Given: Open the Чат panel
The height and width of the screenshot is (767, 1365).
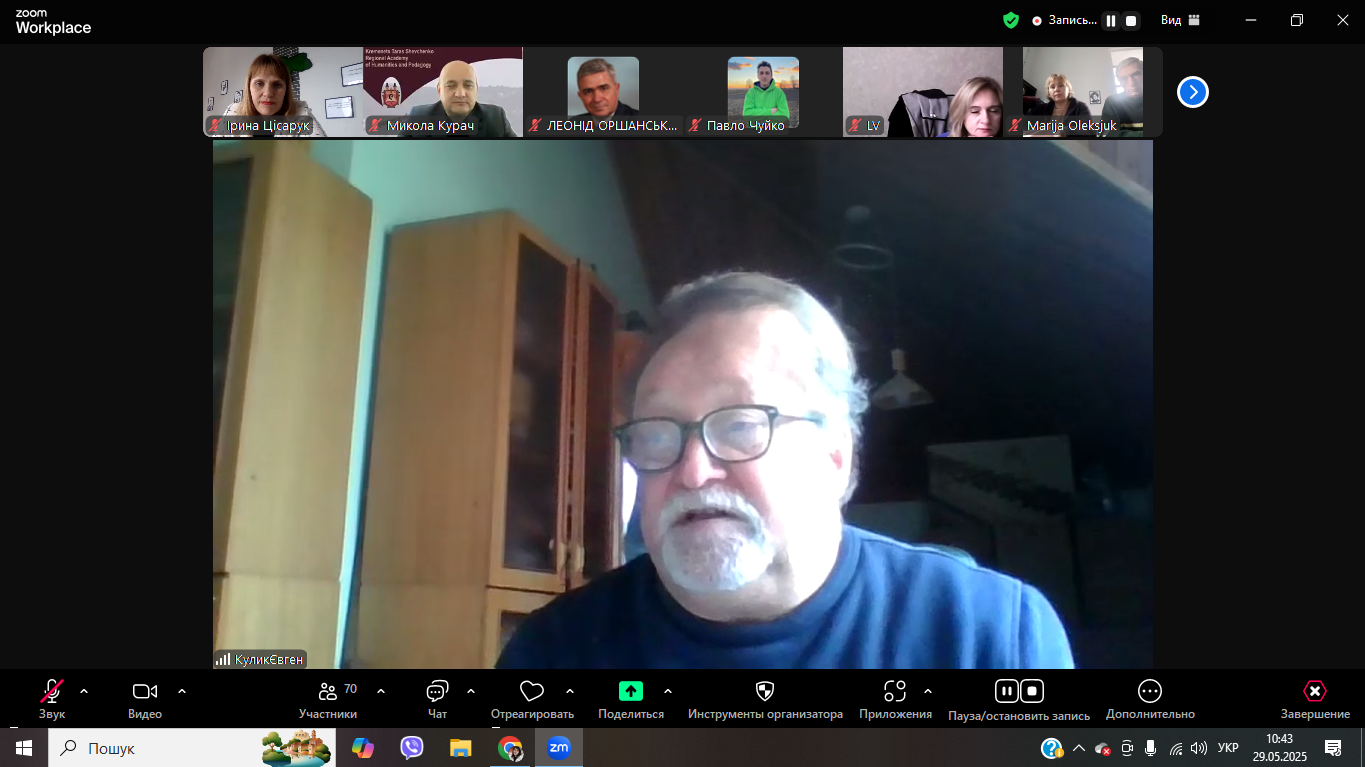Looking at the screenshot, I should (437, 691).
